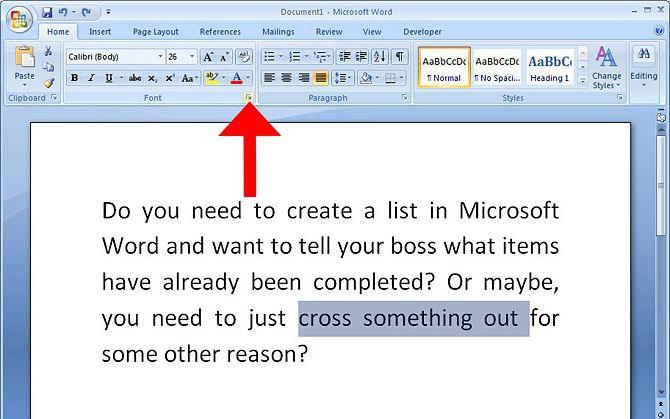Screen dimensions: 670x419
Task: Open the Clipboard pane launcher
Action: 54,98
